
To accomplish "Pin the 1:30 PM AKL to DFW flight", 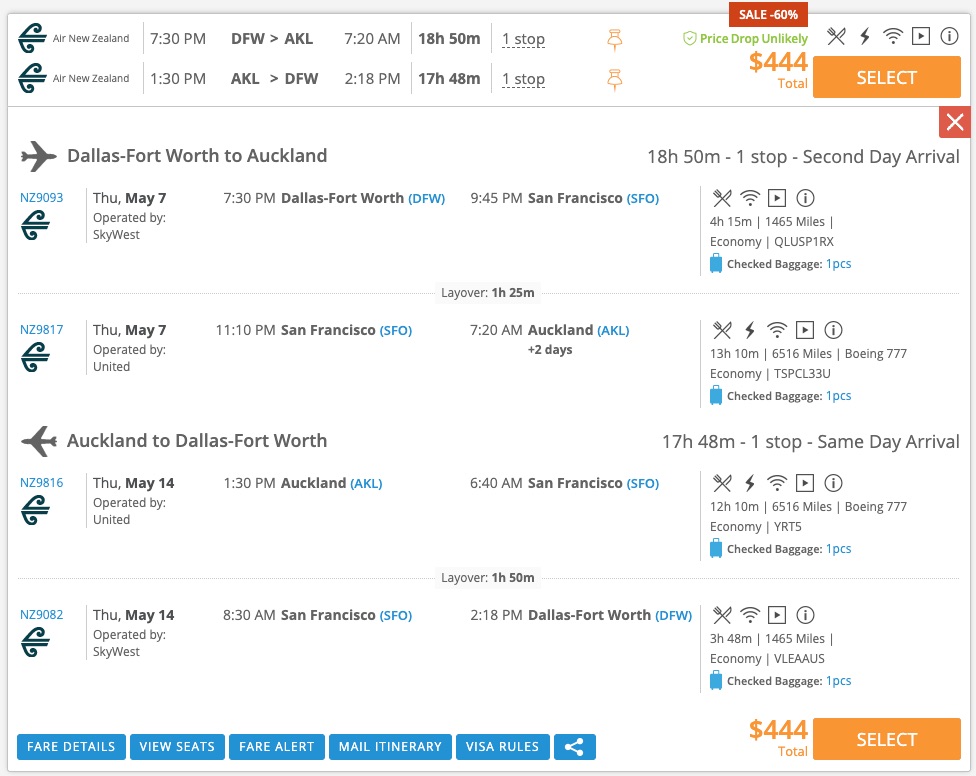I will tap(615, 79).
